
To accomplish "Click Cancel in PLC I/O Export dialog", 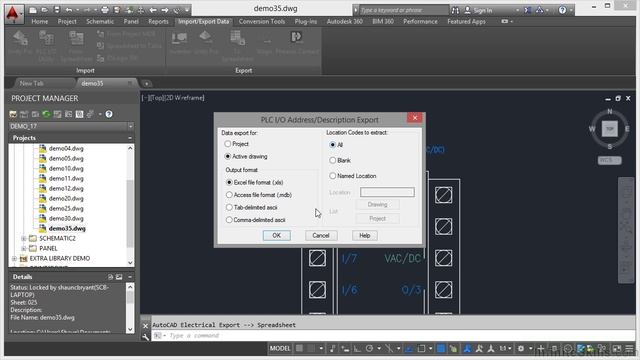I will pos(321,236).
